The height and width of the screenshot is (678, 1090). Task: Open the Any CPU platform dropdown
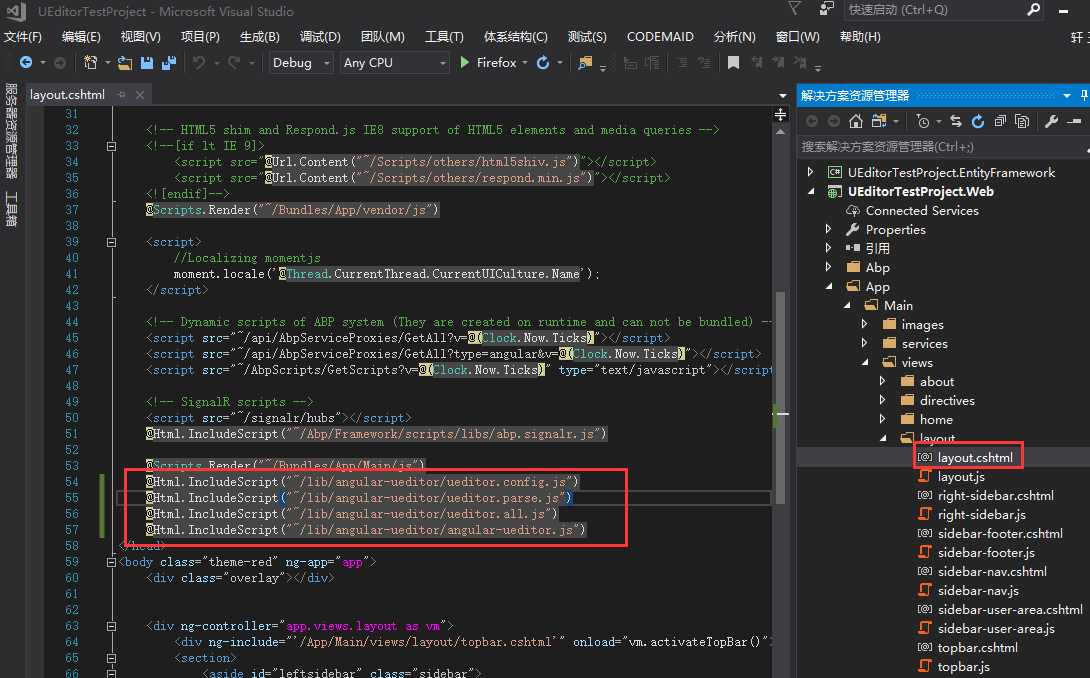(394, 63)
